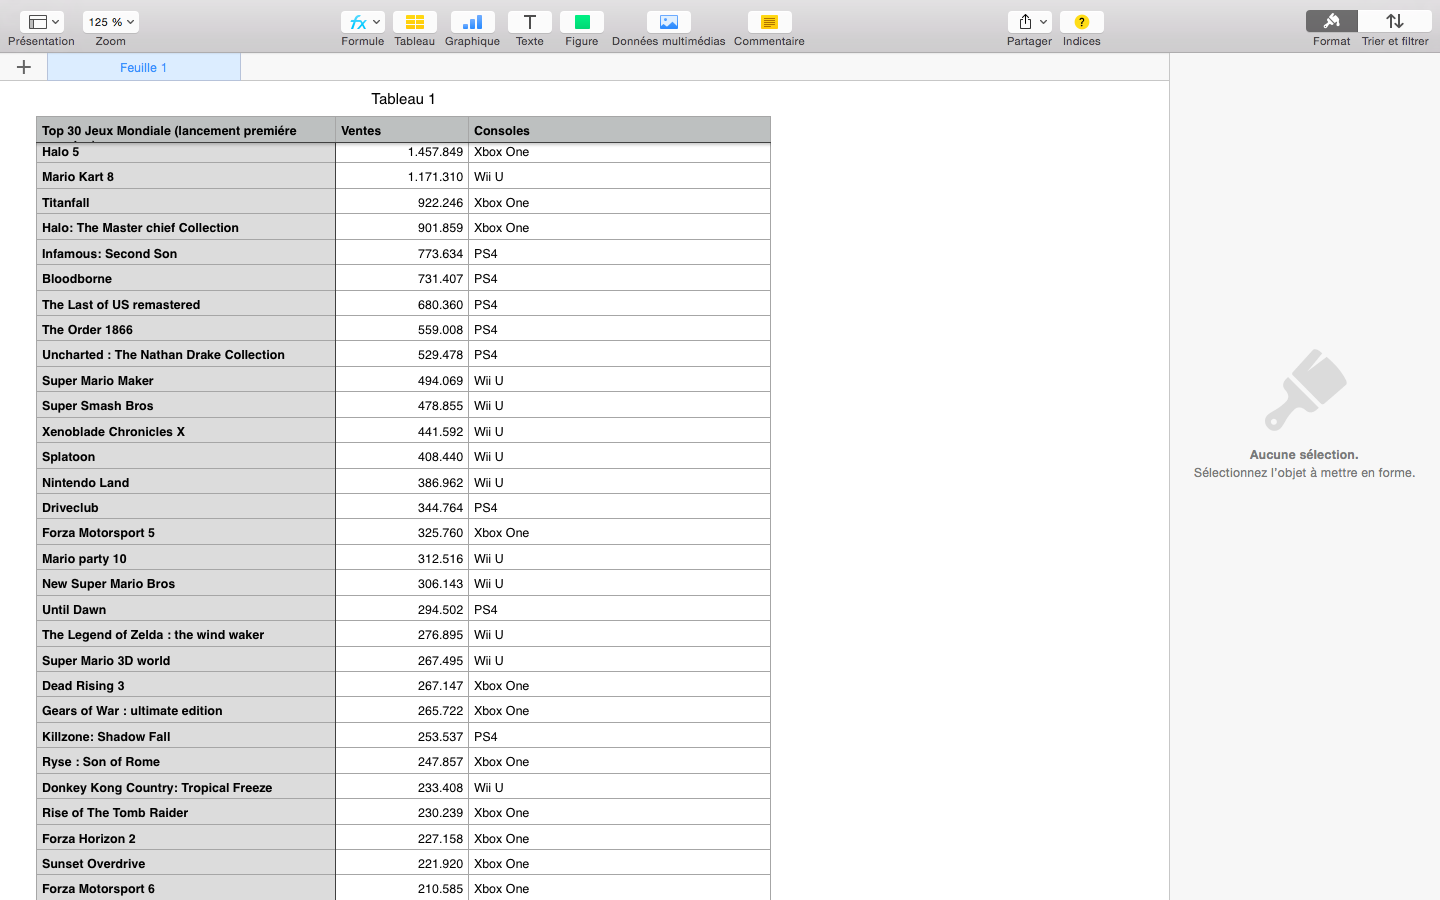Viewport: 1440px width, 900px height.
Task: Select PS4 console cell for Until Dawn
Action: 619,609
